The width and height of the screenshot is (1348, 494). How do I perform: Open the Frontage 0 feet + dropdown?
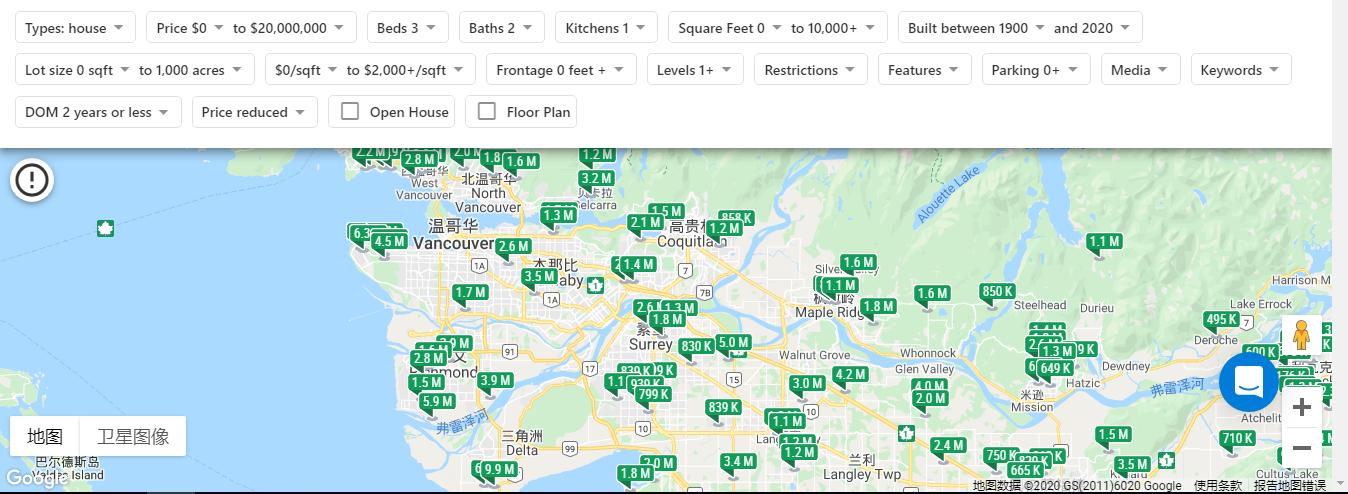[x=560, y=70]
